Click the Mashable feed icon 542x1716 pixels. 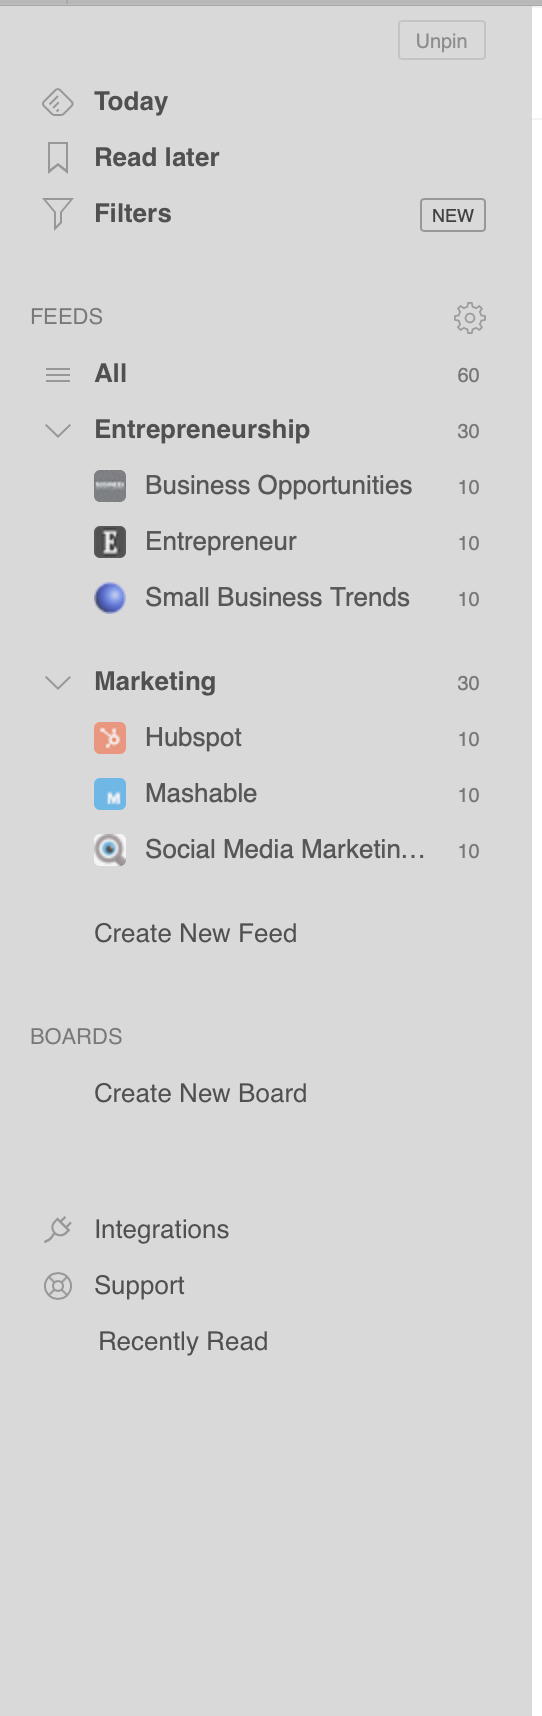(x=110, y=794)
